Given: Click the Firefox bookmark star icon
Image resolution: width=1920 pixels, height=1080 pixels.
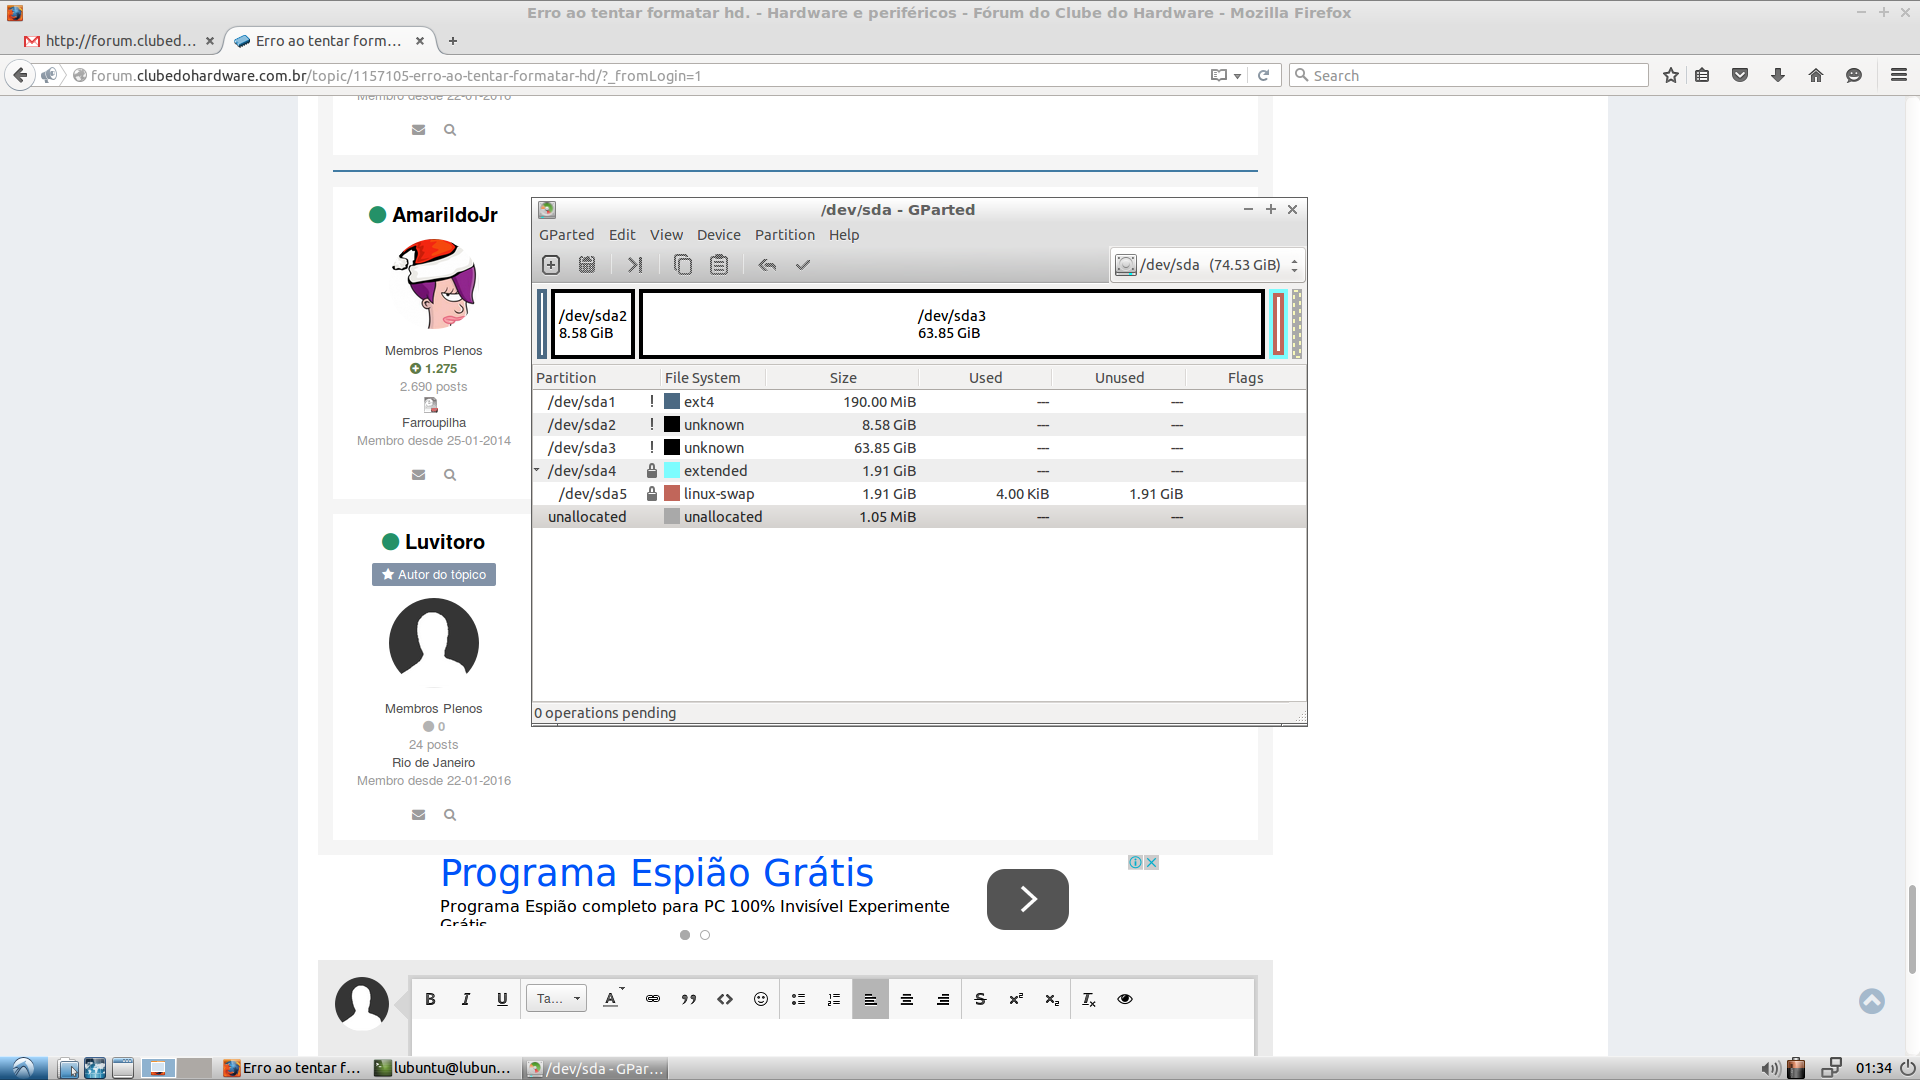Looking at the screenshot, I should click(1671, 75).
